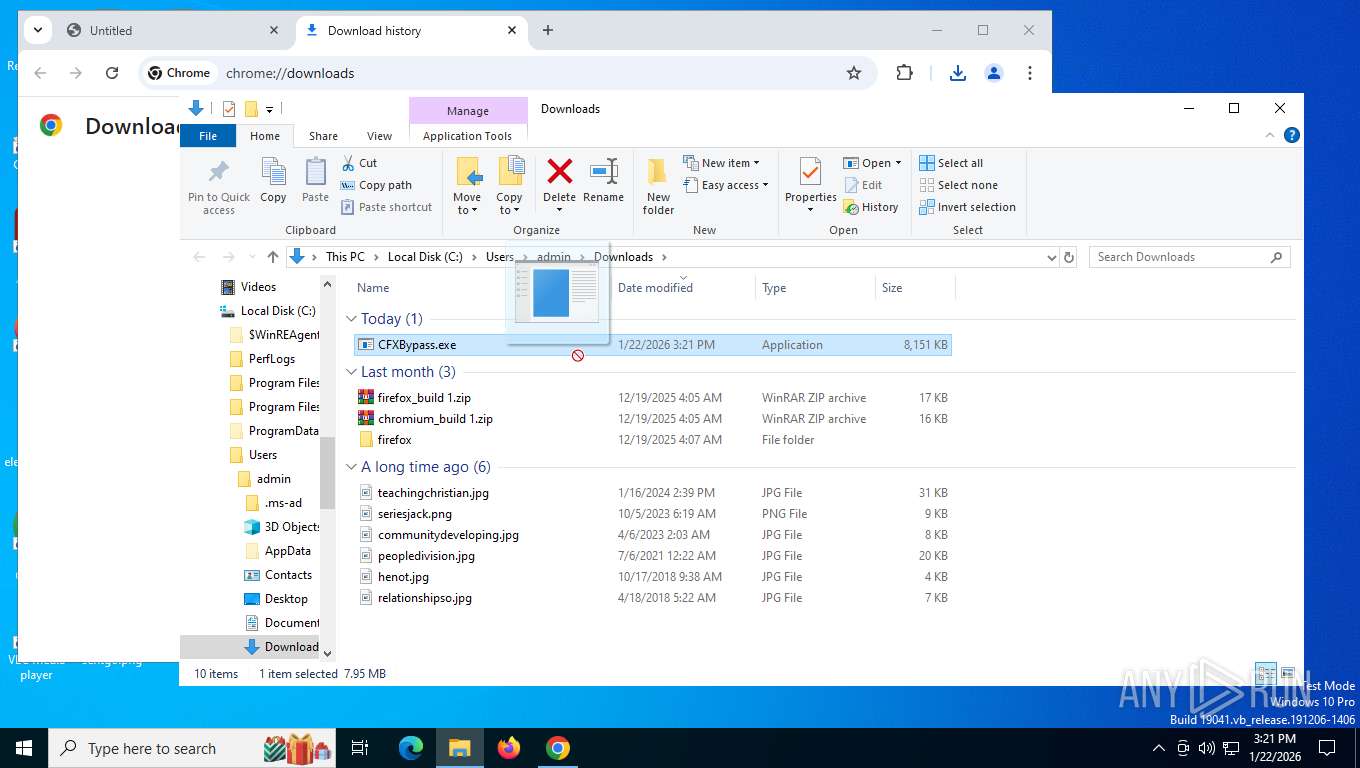Open Chrome Extensions puzzle icon
The image size is (1360, 768).
pos(905,73)
